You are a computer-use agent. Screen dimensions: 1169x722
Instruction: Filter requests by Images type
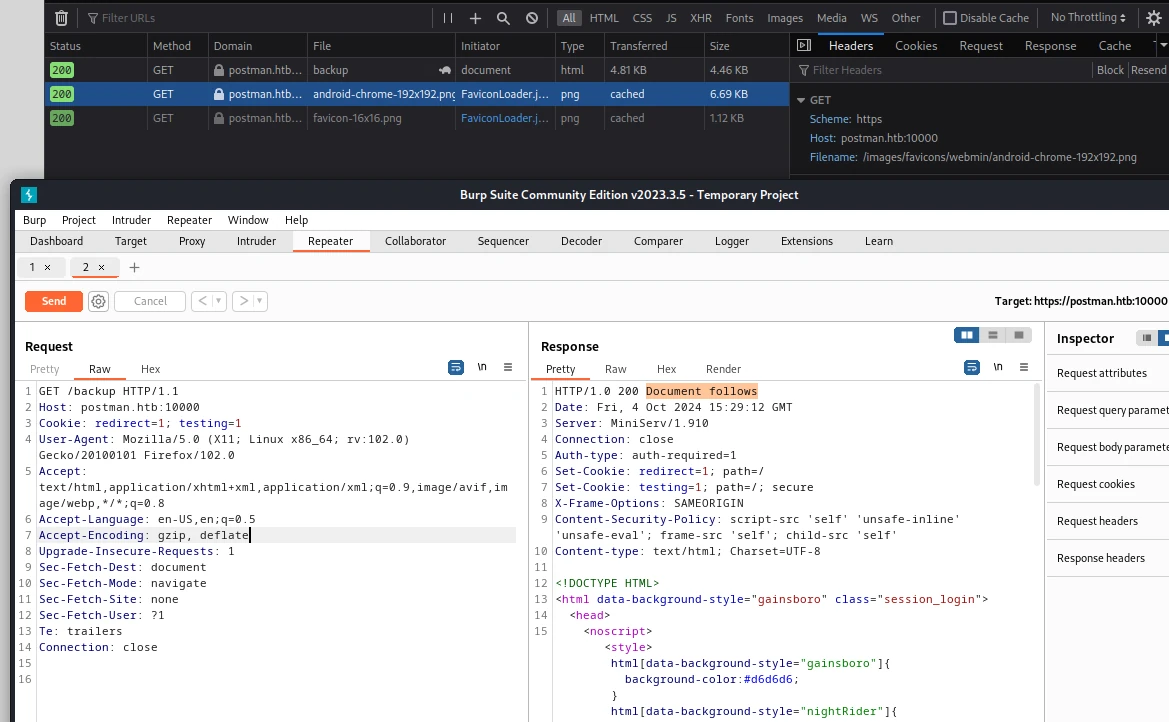coord(785,18)
